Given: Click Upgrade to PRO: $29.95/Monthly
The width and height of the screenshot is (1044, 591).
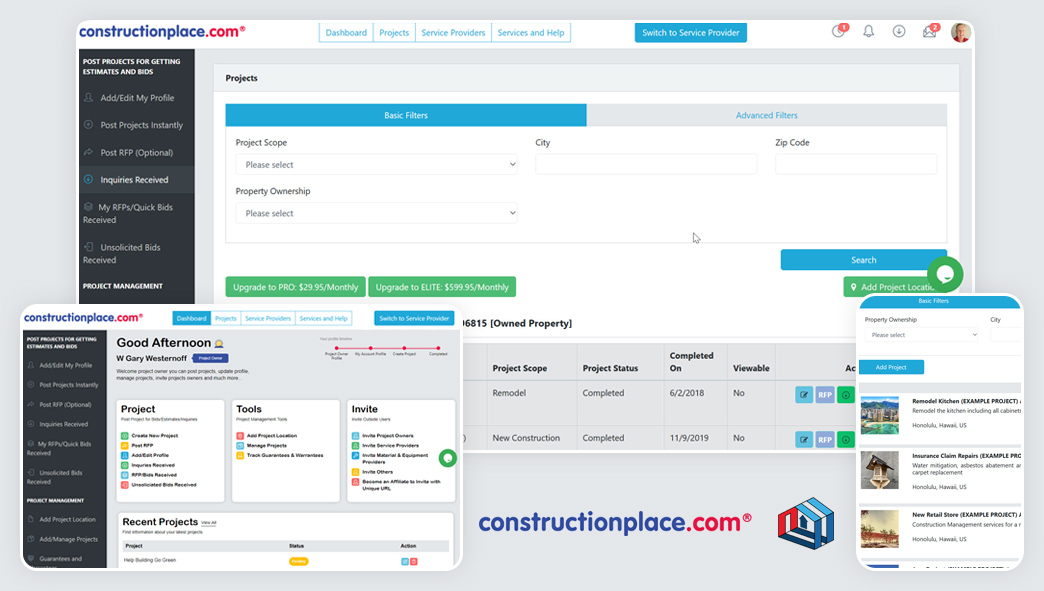Looking at the screenshot, I should [x=296, y=287].
